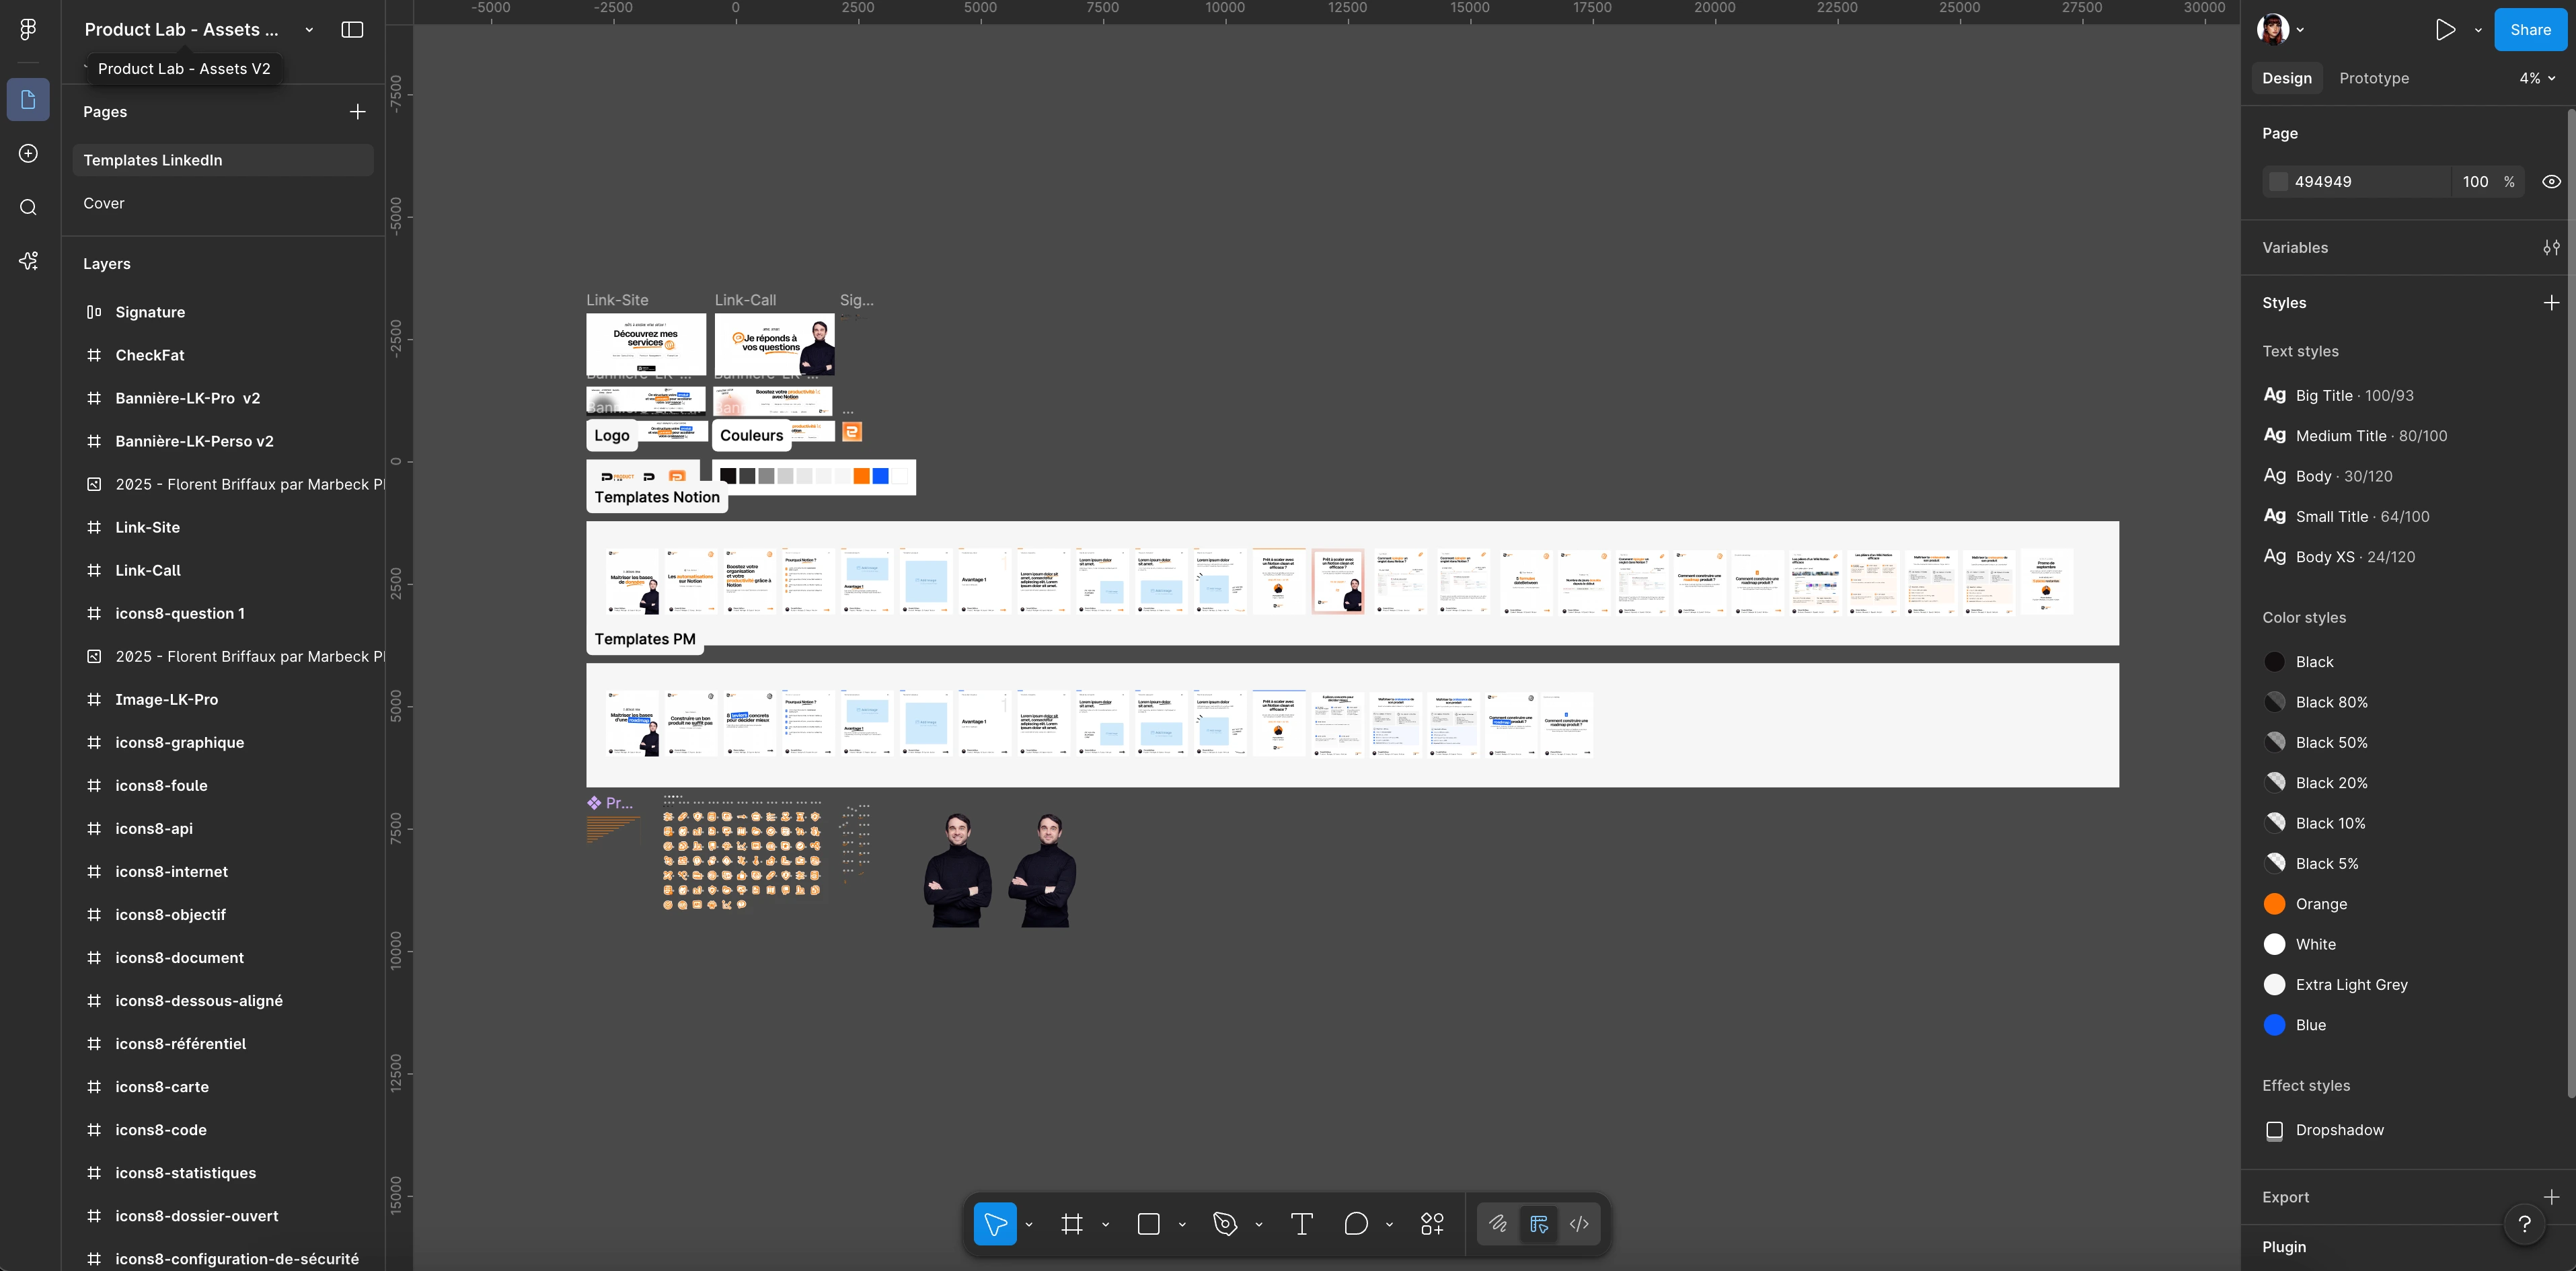This screenshot has width=2576, height=1271.
Task: Click the Orange color style swatch
Action: [2274, 904]
